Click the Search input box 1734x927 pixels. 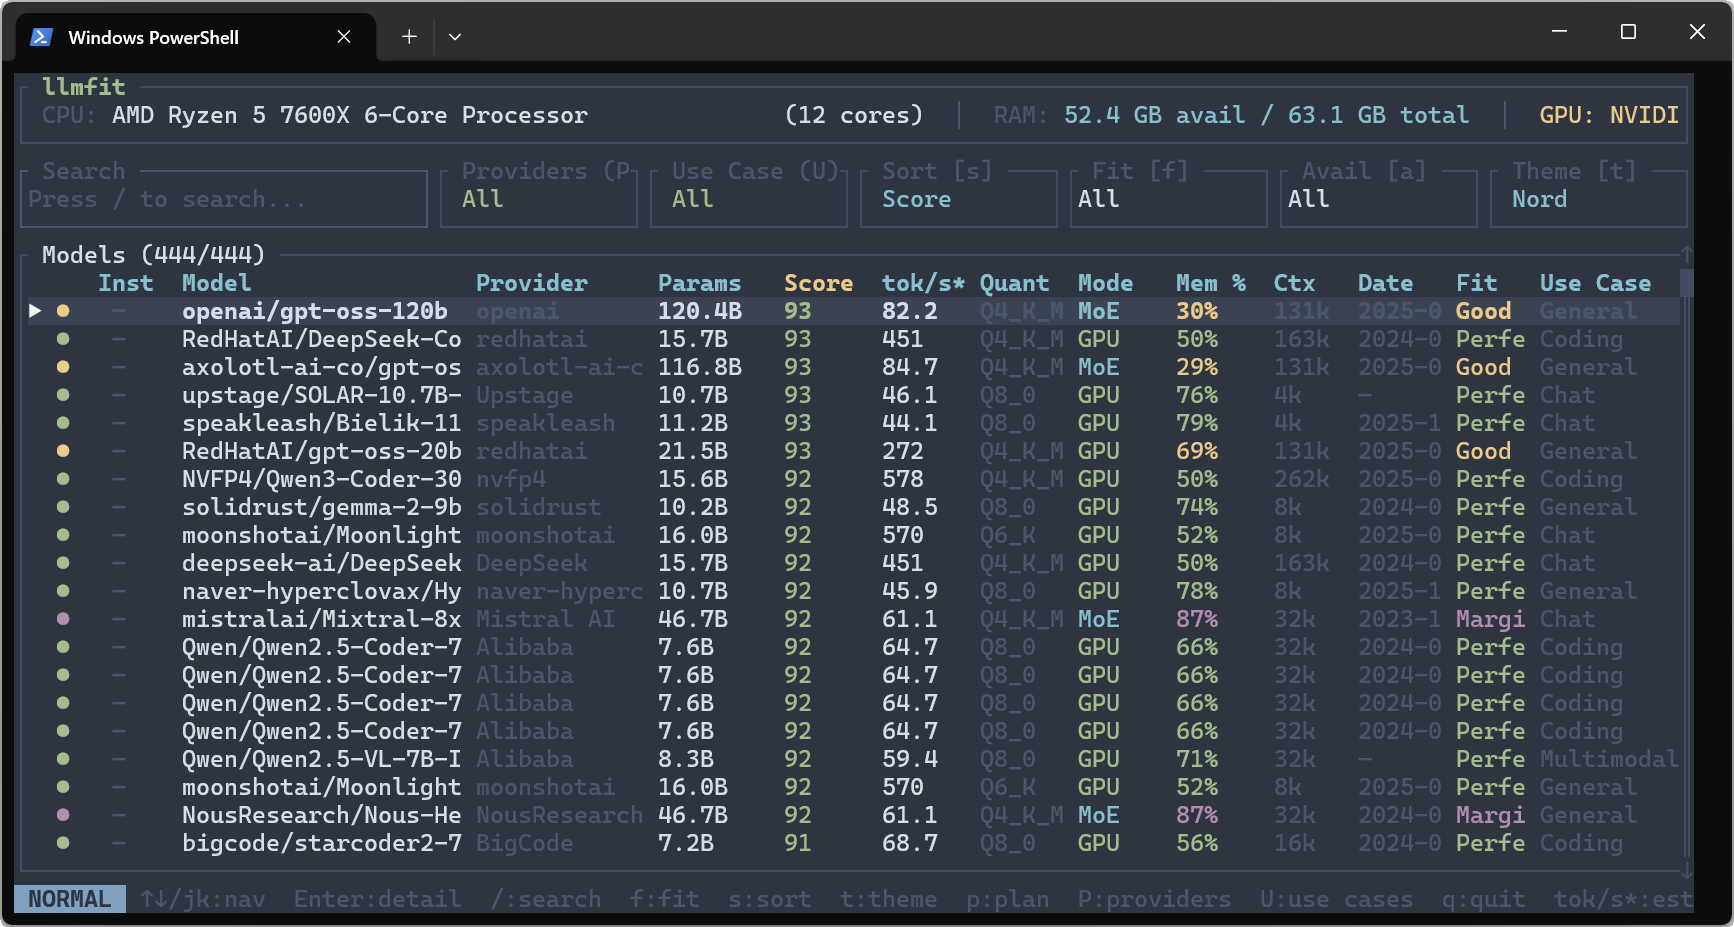[223, 199]
